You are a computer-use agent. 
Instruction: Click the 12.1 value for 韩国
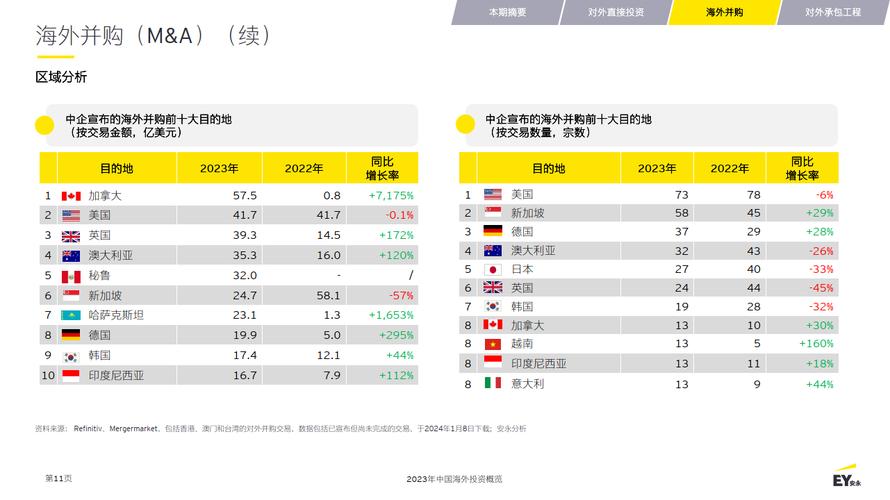[329, 356]
